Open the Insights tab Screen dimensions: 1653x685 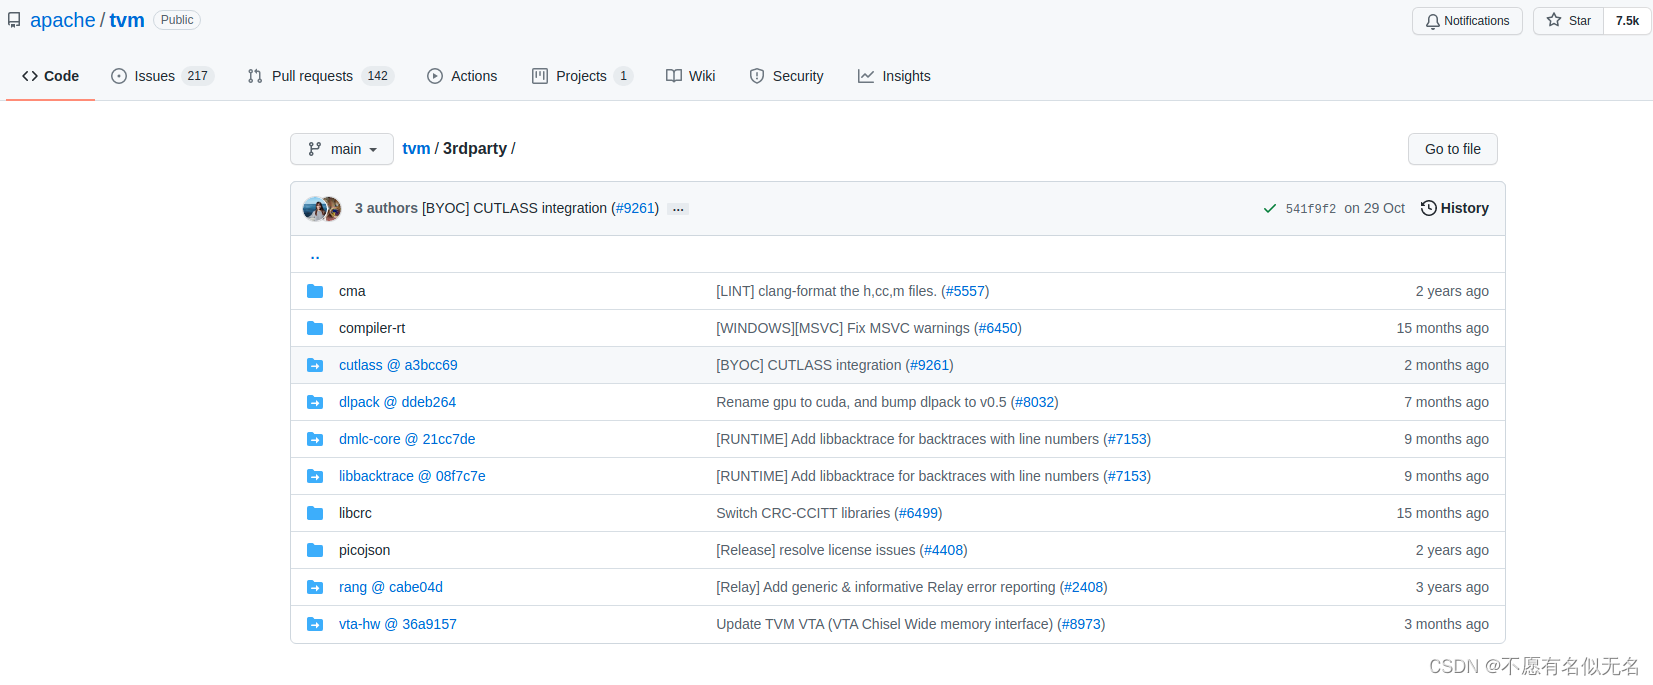[x=894, y=76]
